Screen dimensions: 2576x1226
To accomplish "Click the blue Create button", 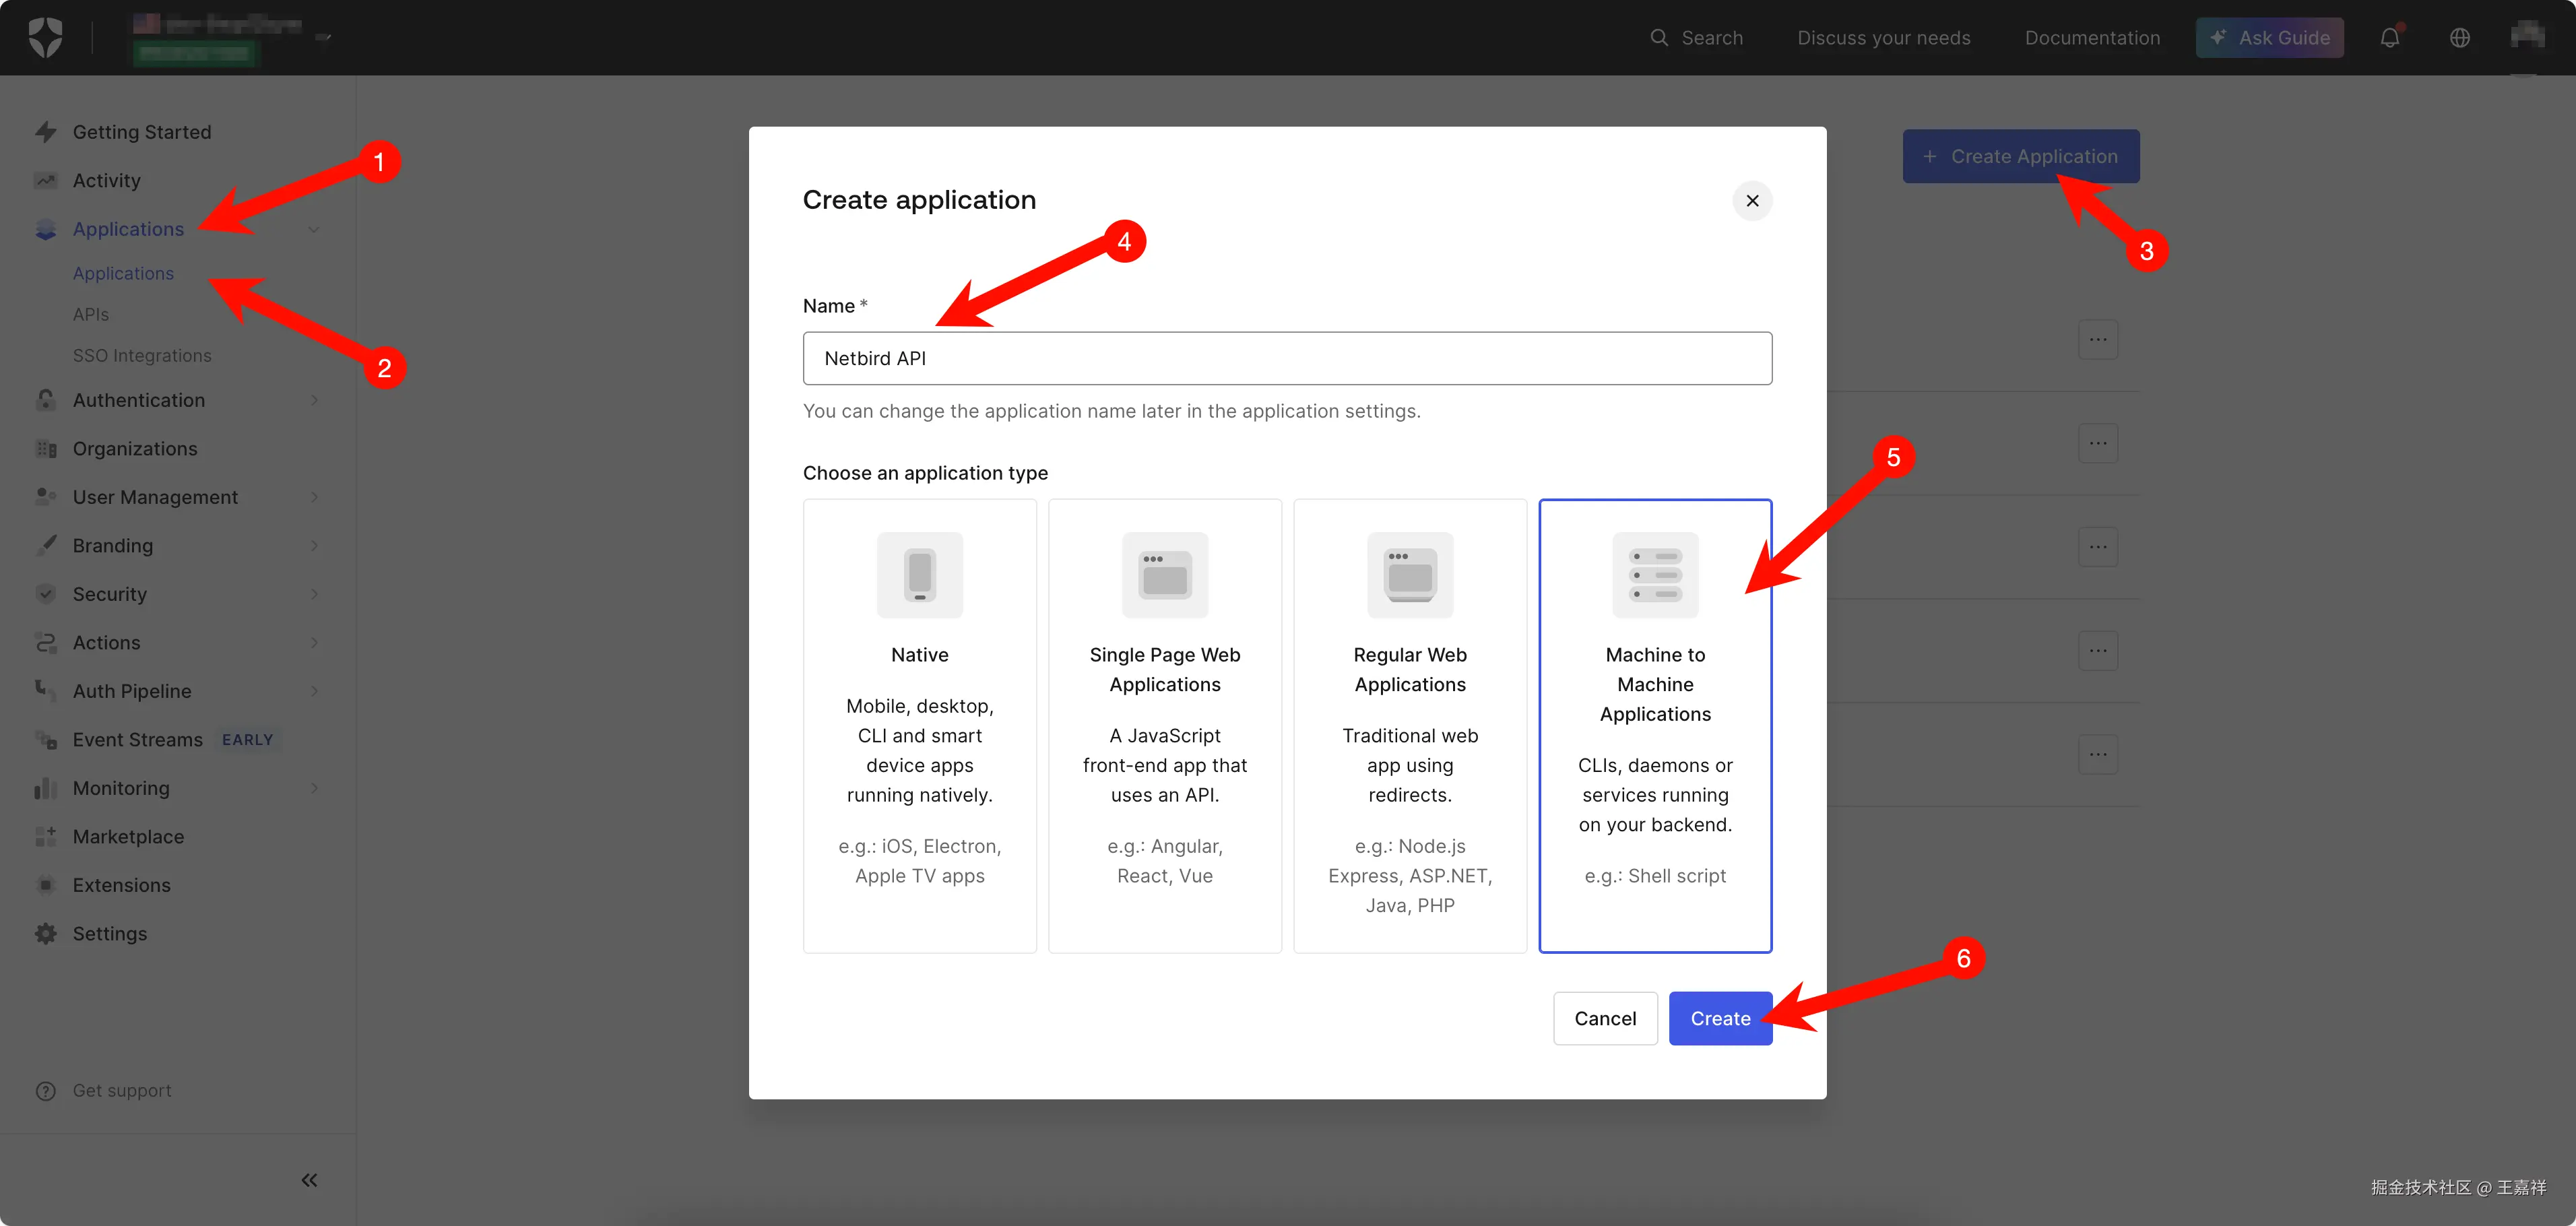I will [x=1720, y=1018].
